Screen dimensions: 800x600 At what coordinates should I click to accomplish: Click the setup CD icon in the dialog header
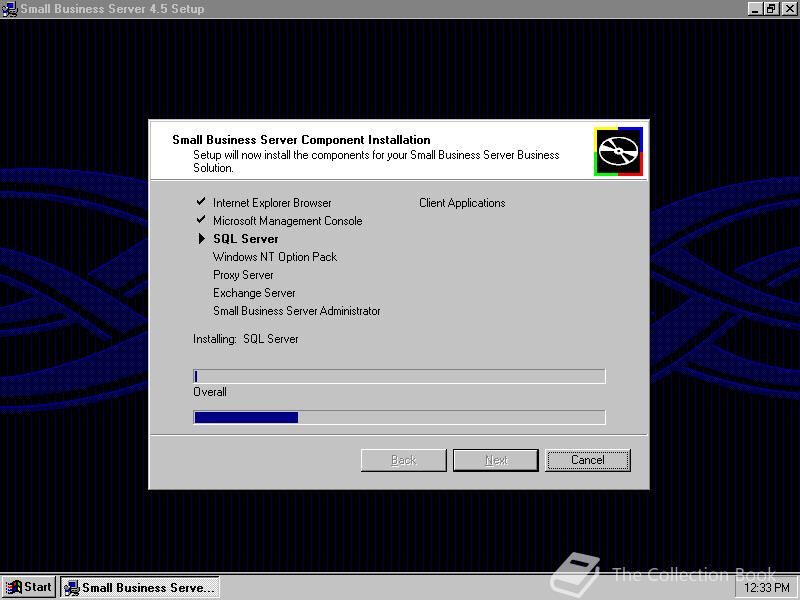(x=618, y=152)
